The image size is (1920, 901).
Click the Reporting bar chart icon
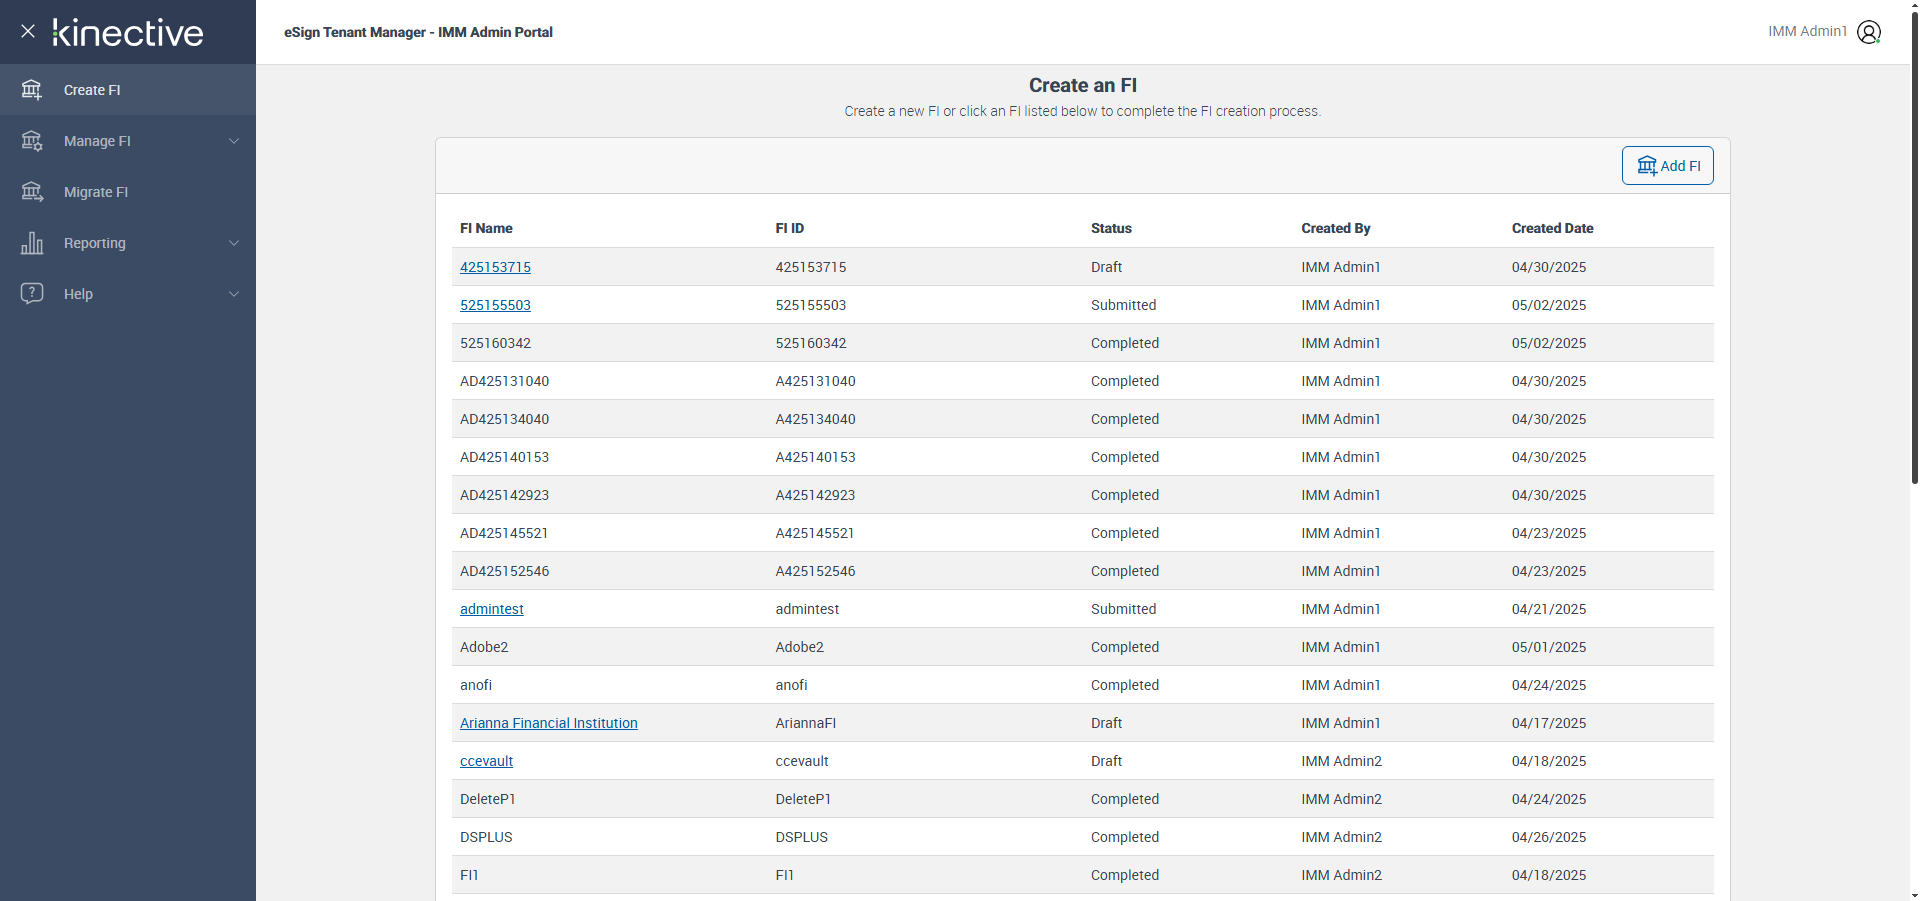tap(32, 243)
